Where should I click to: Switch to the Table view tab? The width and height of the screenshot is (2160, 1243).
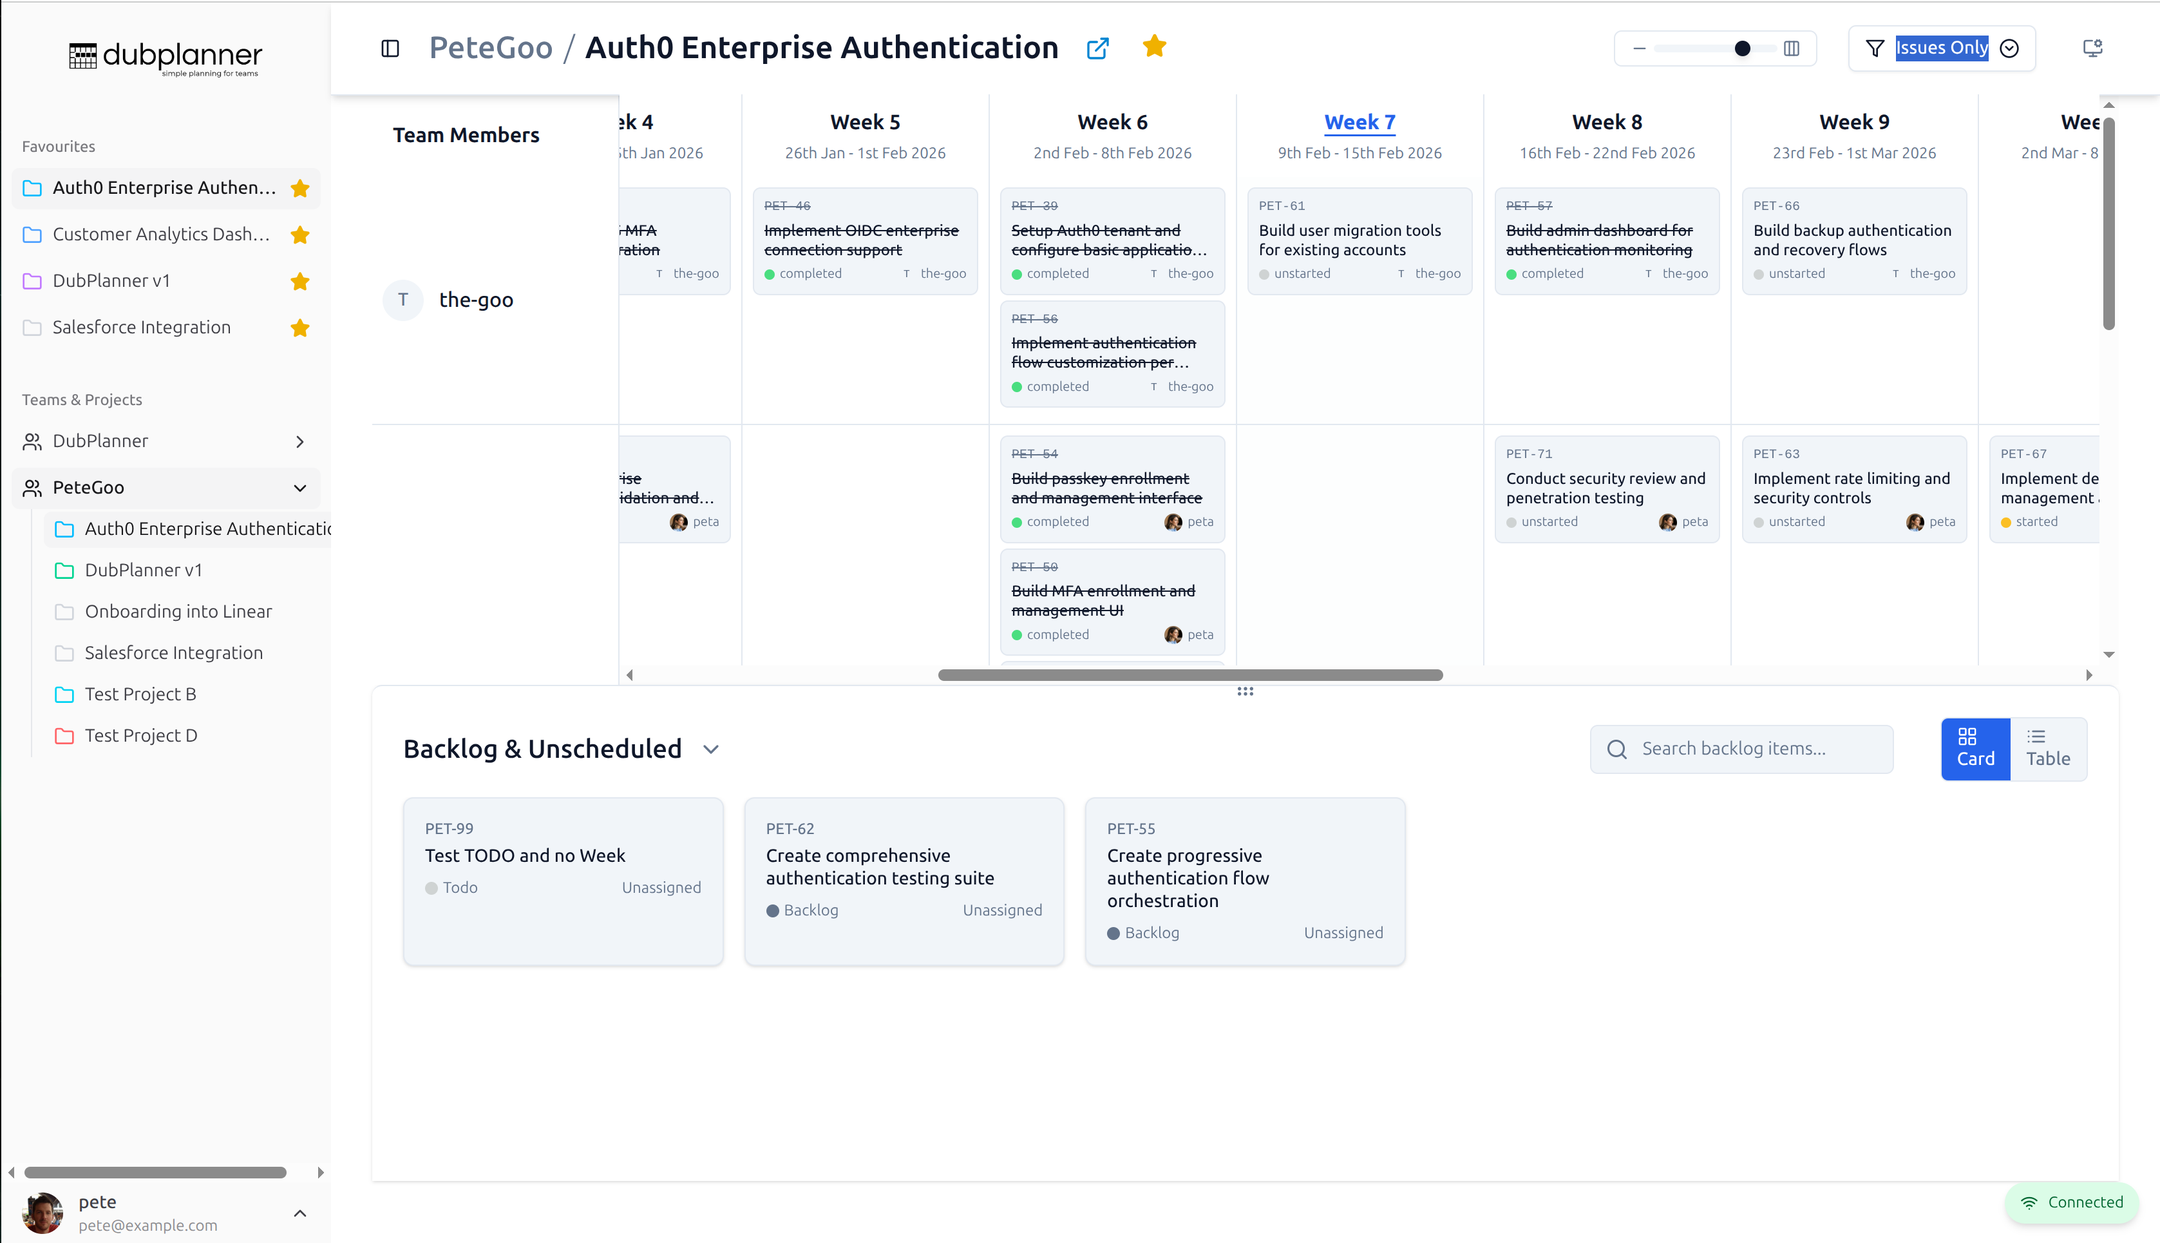(2046, 748)
